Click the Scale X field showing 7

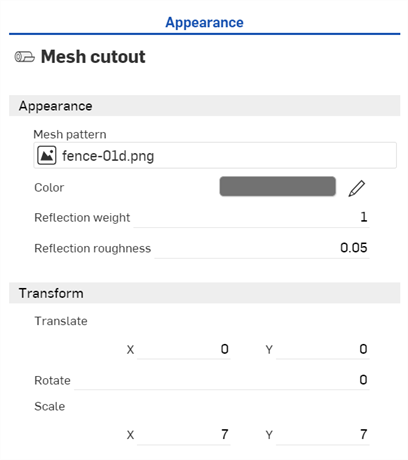(184, 435)
